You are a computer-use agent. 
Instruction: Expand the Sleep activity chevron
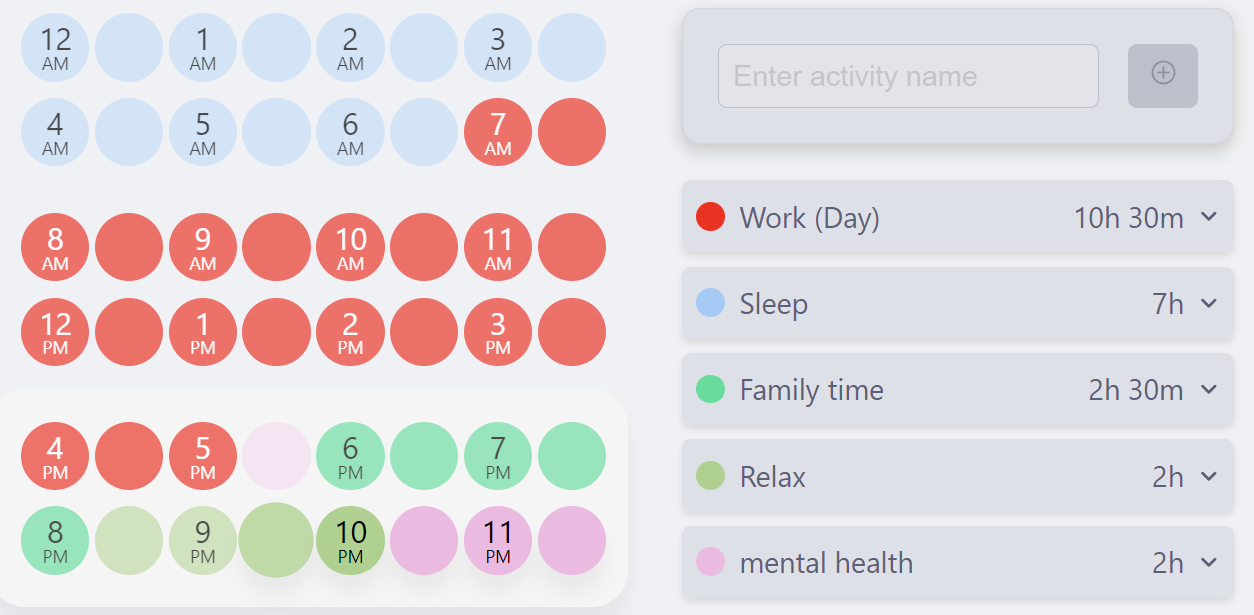click(1209, 303)
